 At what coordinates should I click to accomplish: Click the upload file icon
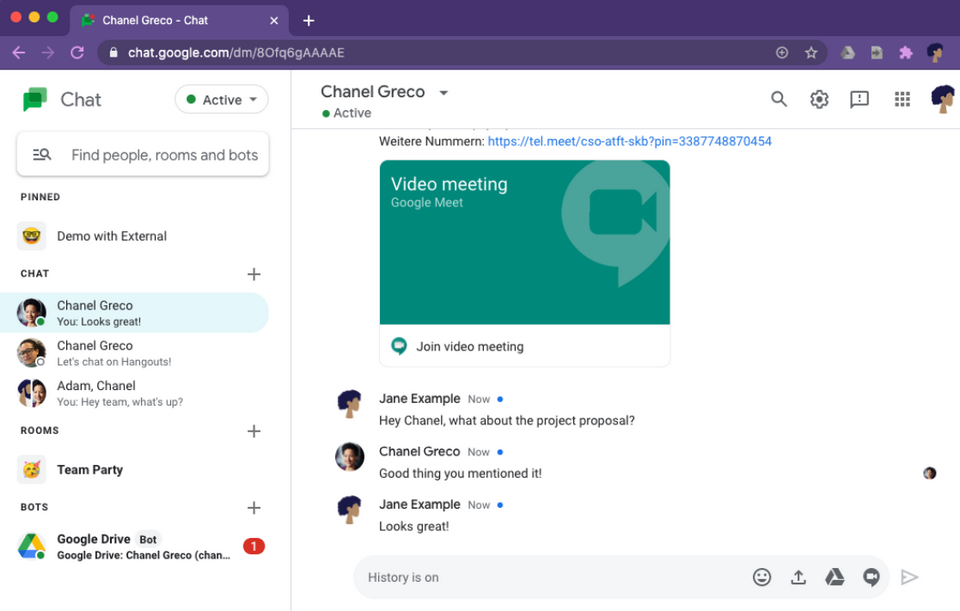[798, 577]
